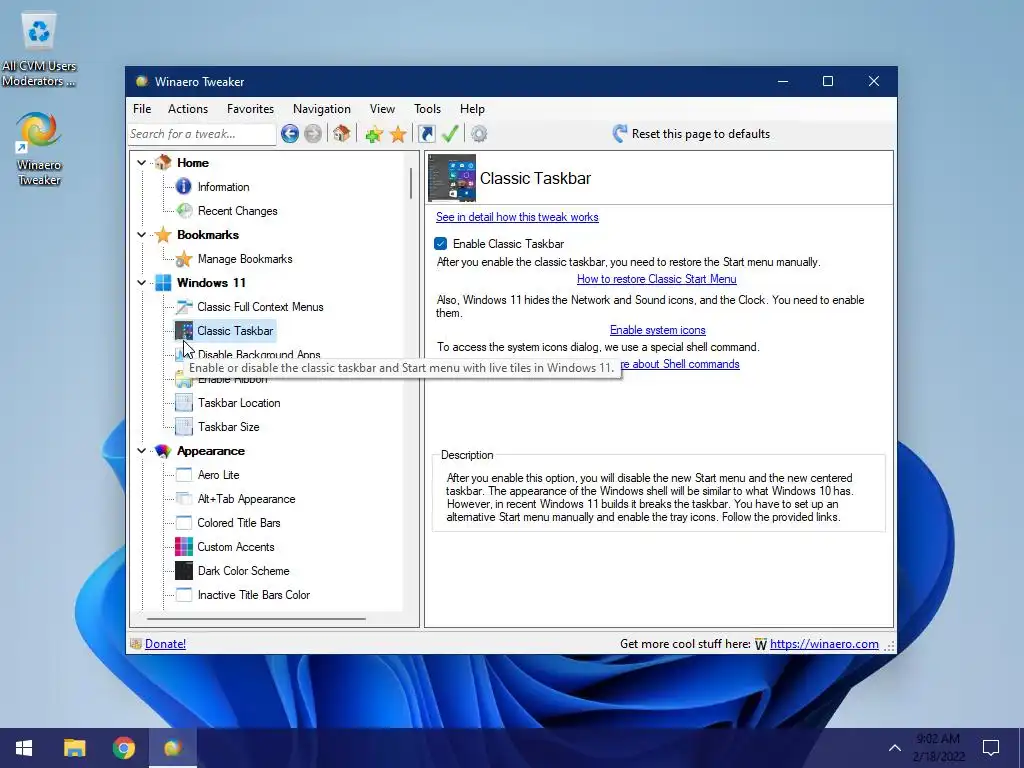Click the Classic Full Context Menus icon
The height and width of the screenshot is (768, 1024).
(184, 307)
